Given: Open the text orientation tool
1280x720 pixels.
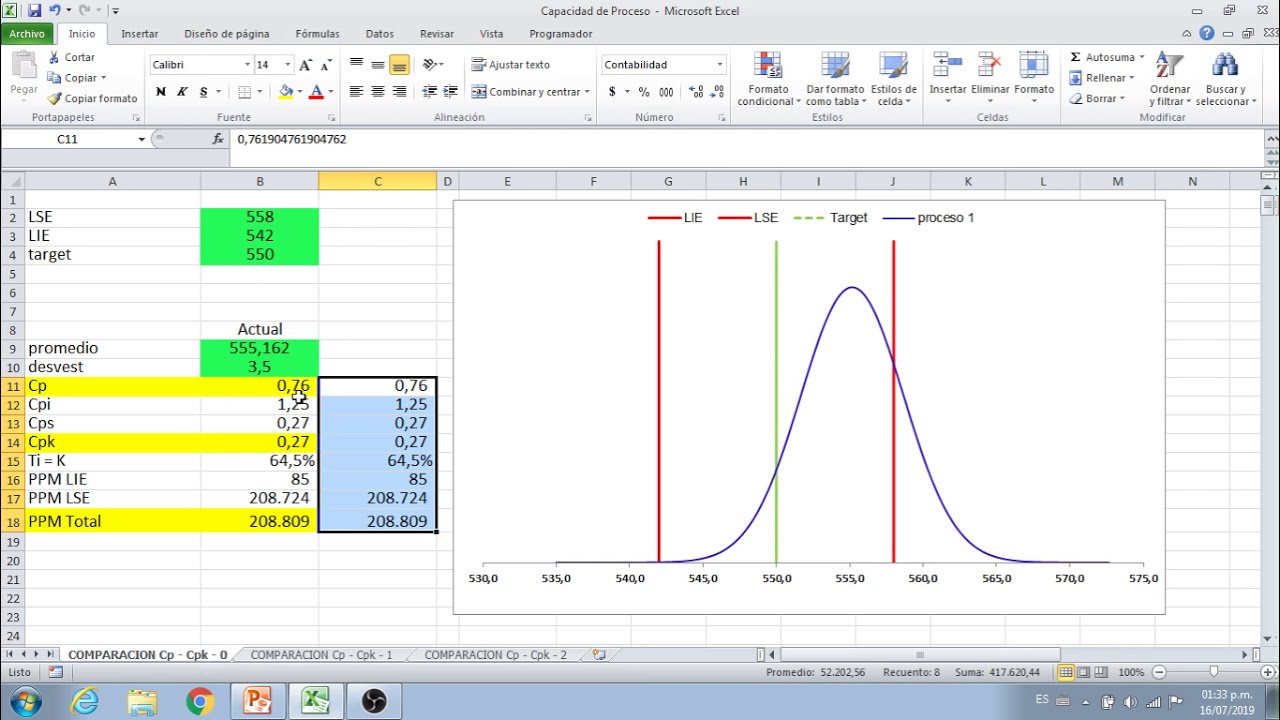Looking at the screenshot, I should [x=432, y=65].
